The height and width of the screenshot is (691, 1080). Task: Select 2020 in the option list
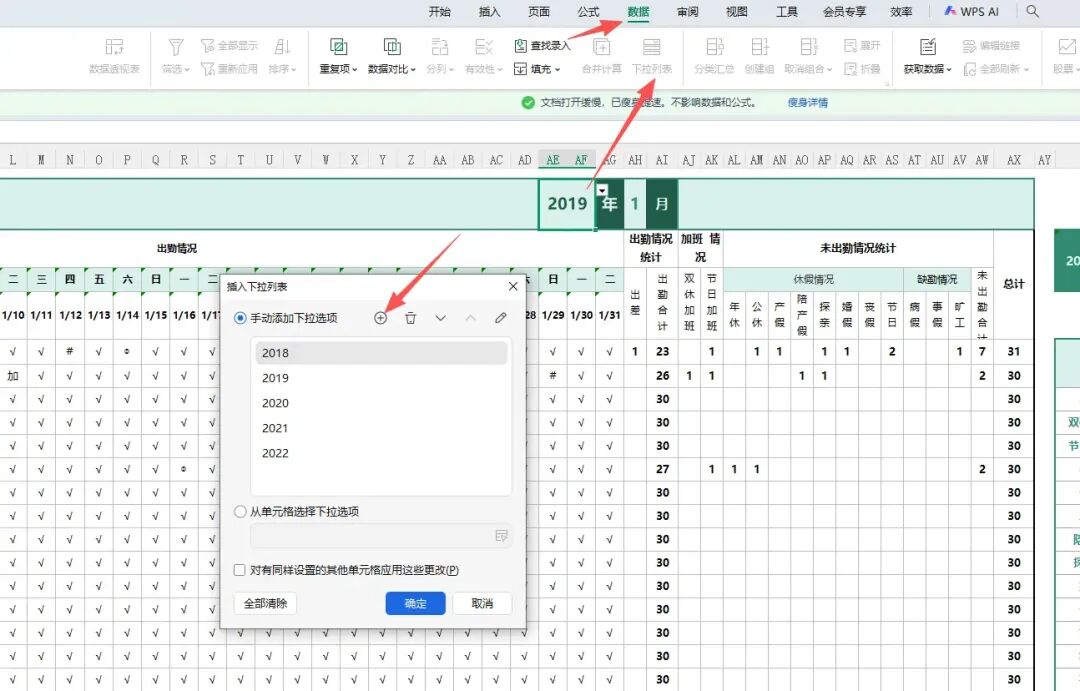click(275, 403)
